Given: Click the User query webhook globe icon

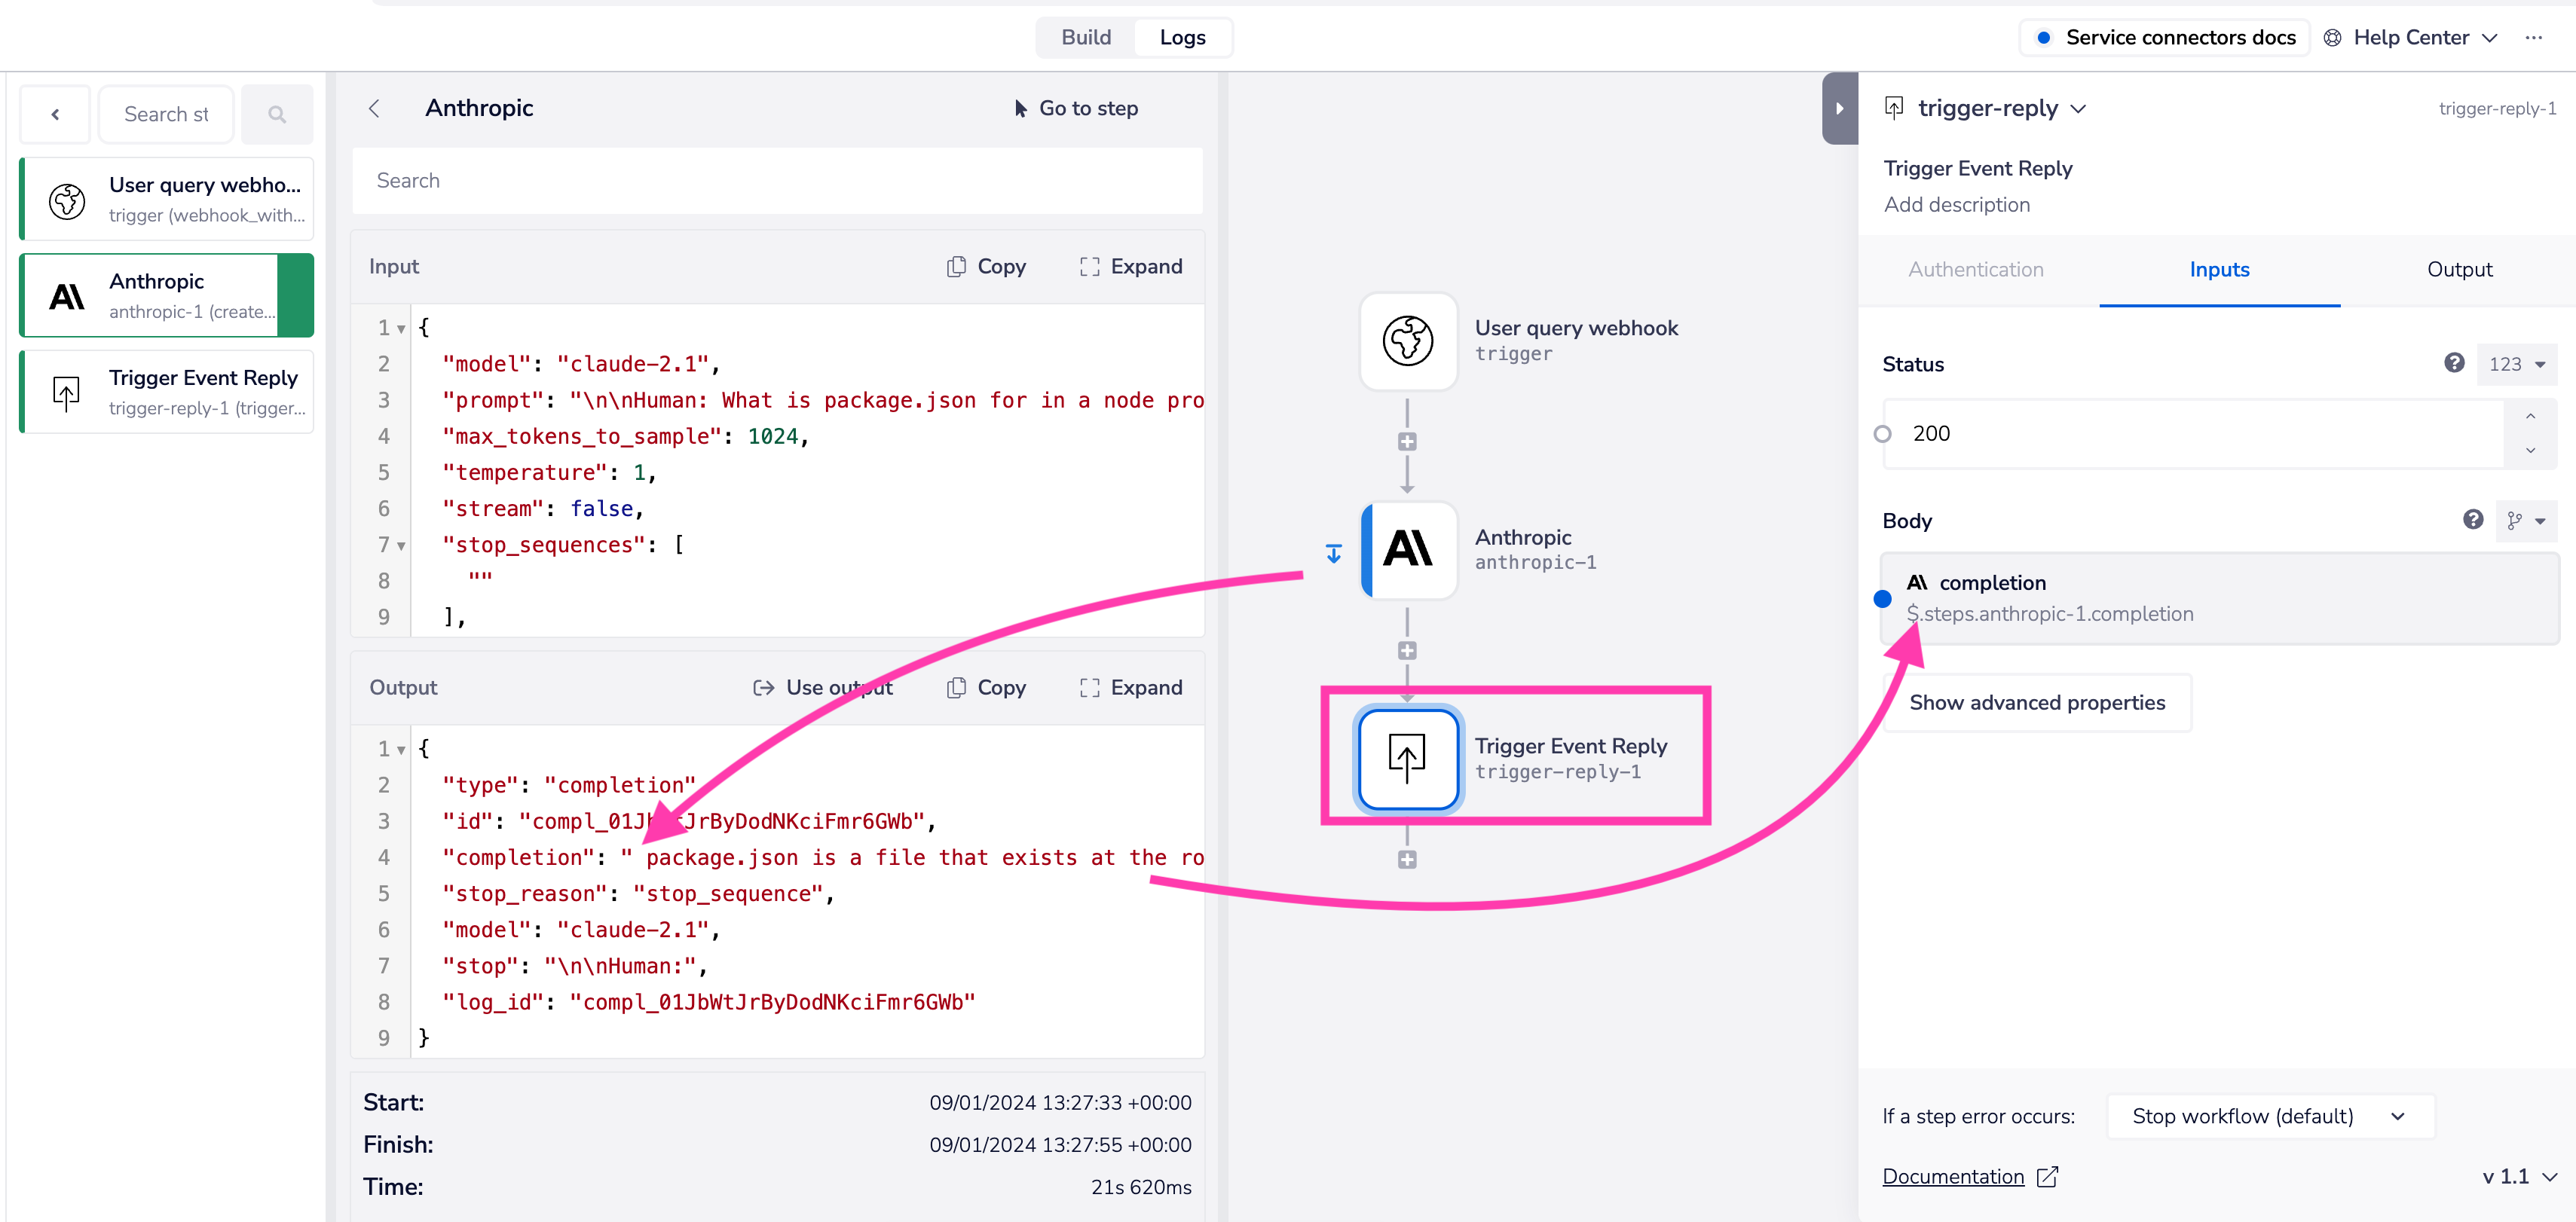Looking at the screenshot, I should click(x=1407, y=340).
